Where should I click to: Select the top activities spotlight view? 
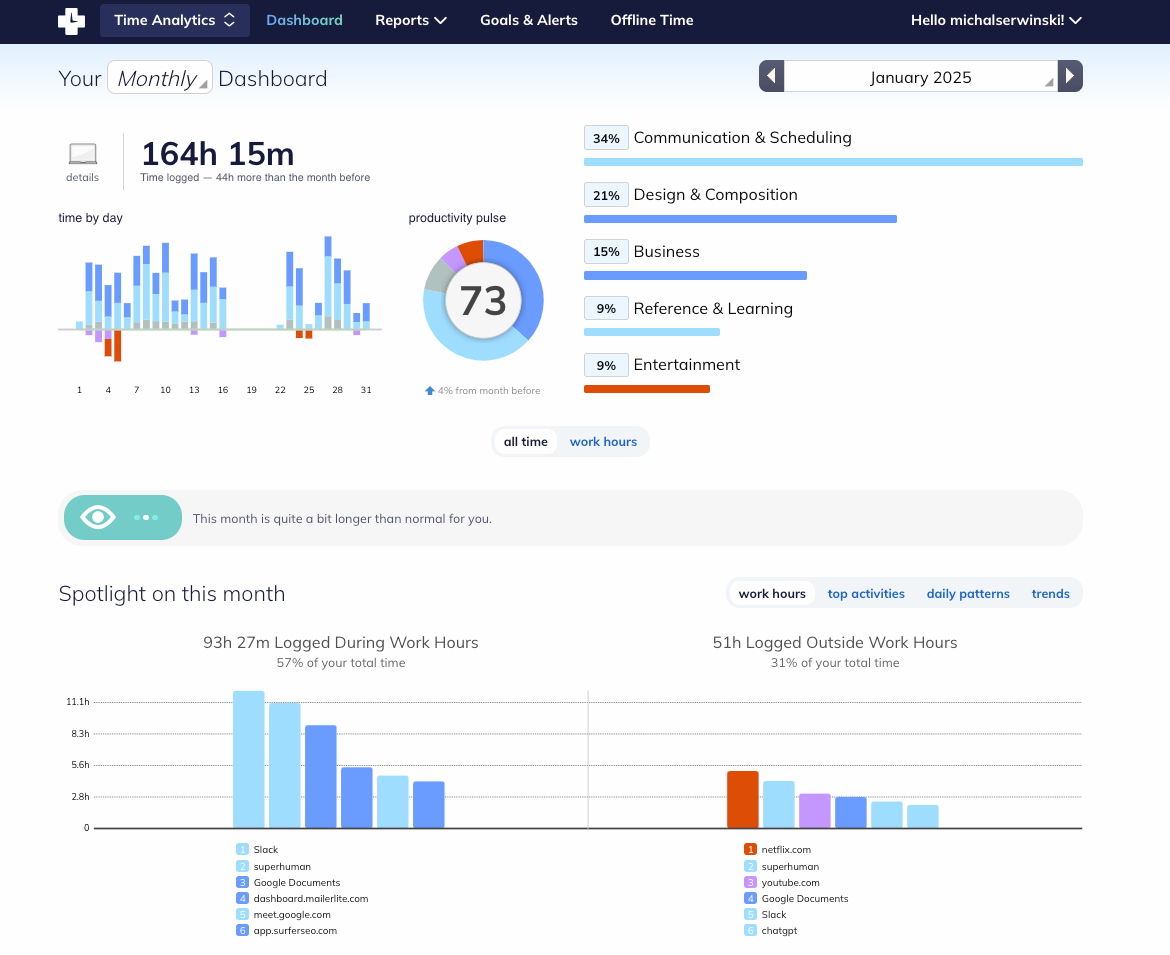click(866, 594)
